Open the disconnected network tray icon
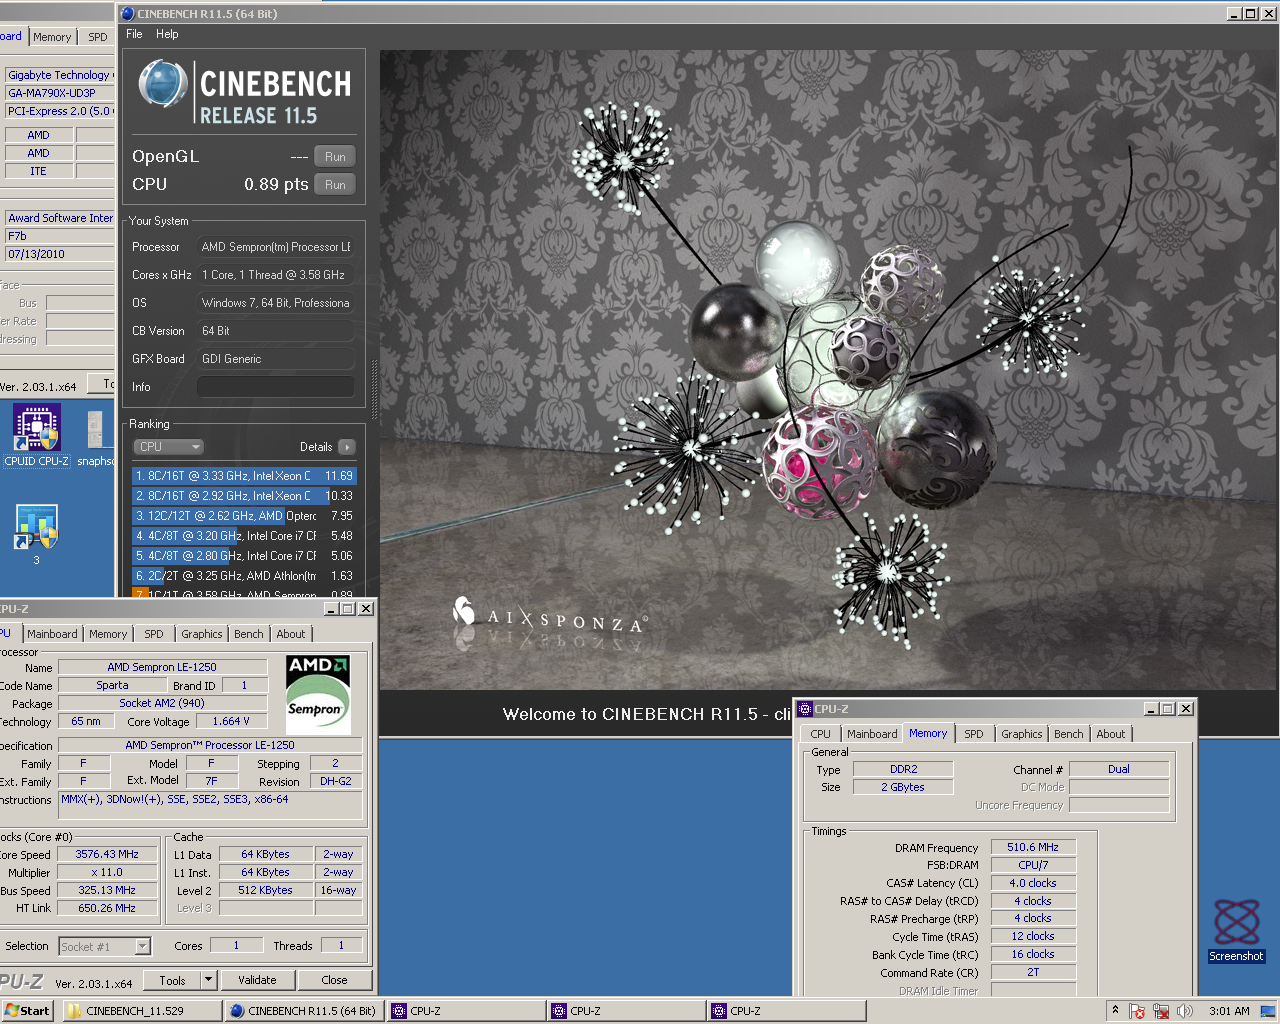 pyautogui.click(x=1161, y=1011)
